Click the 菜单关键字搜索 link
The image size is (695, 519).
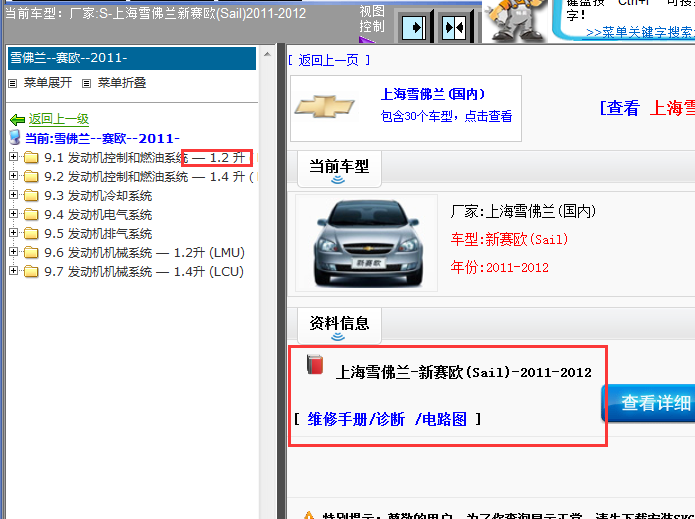pyautogui.click(x=640, y=32)
